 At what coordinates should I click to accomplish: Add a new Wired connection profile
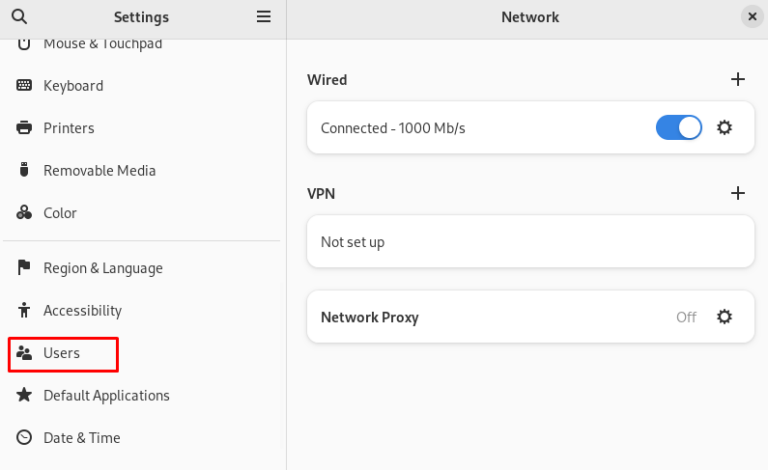[x=738, y=79]
